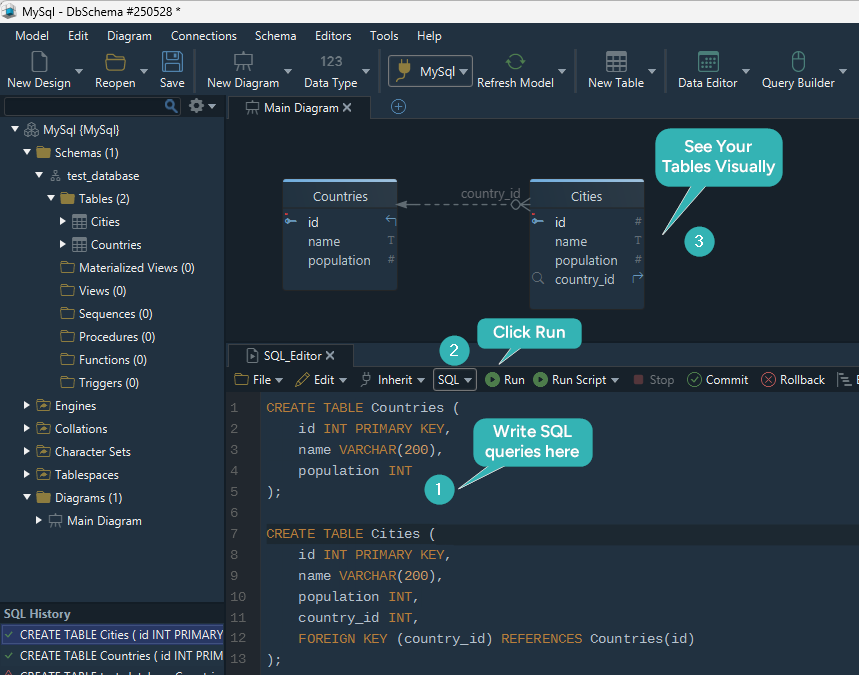
Task: Expand the Countries table node
Action: tap(62, 244)
